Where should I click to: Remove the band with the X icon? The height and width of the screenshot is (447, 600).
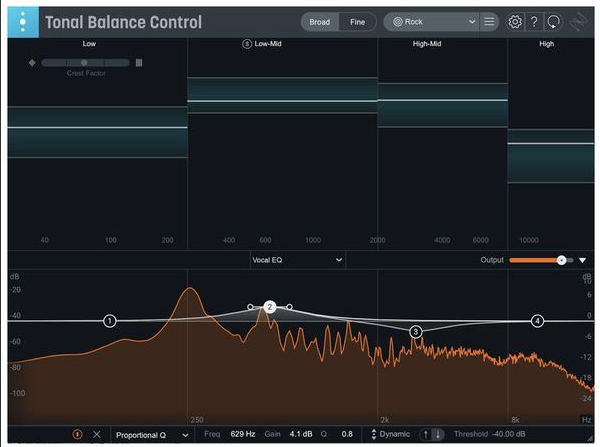[96, 434]
